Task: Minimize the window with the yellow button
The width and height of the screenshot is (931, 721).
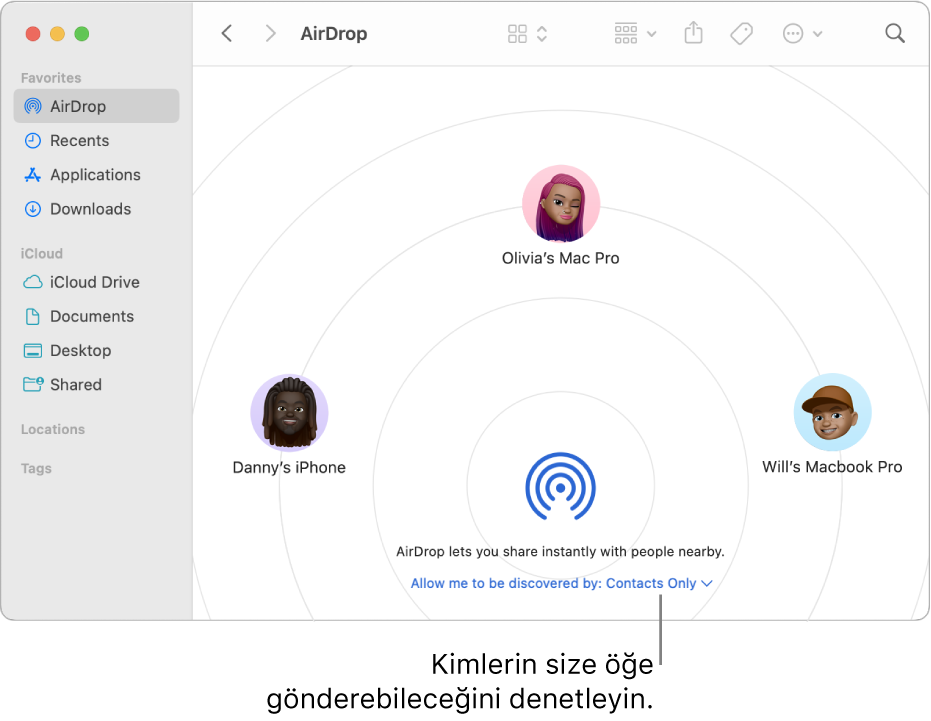Action: (x=58, y=34)
